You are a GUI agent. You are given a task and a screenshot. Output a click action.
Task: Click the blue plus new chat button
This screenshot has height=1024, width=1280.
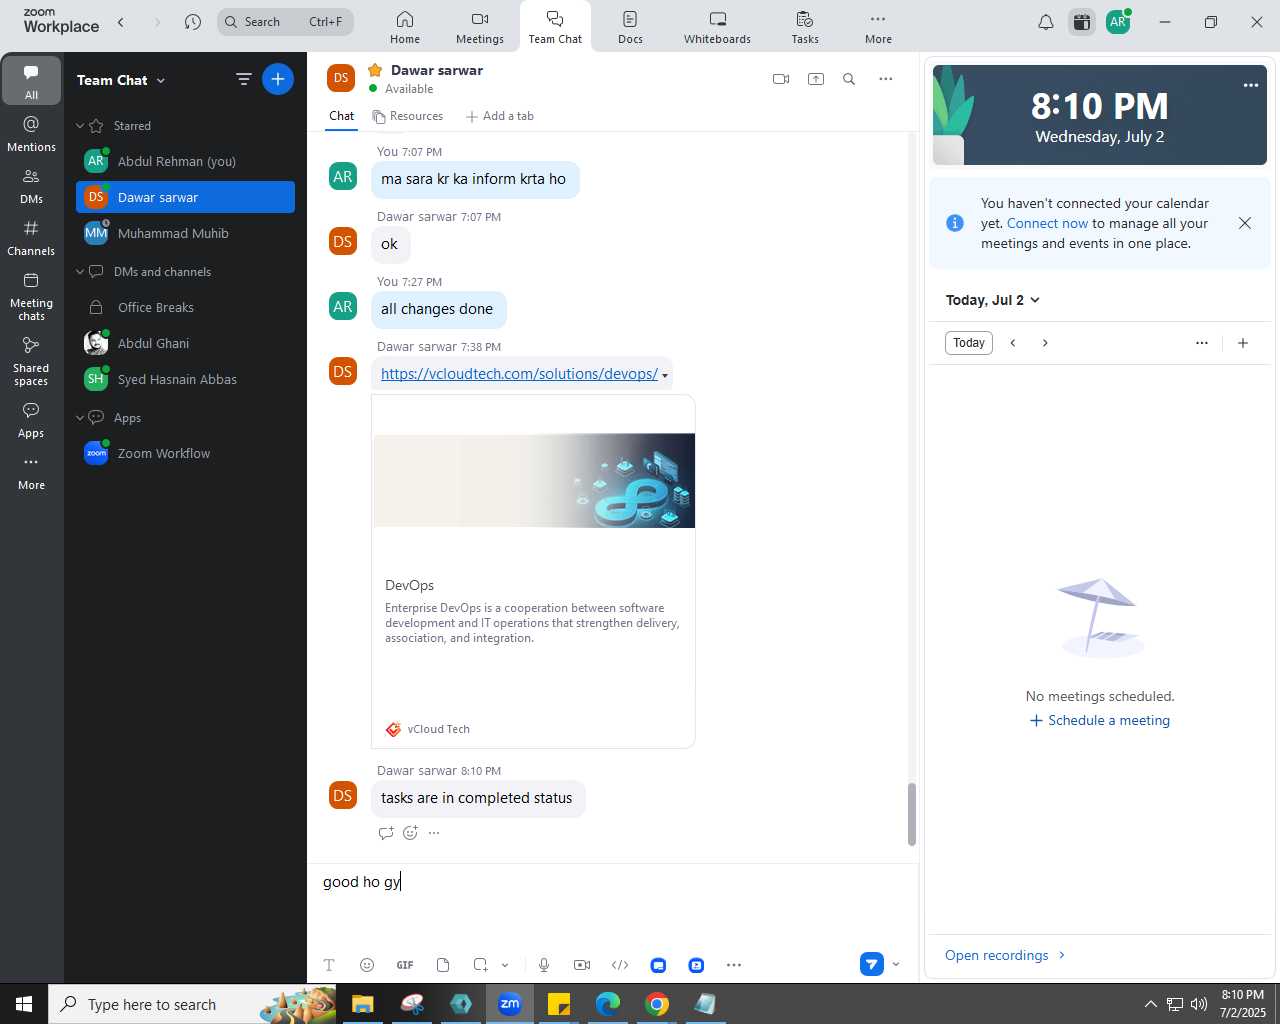click(278, 79)
